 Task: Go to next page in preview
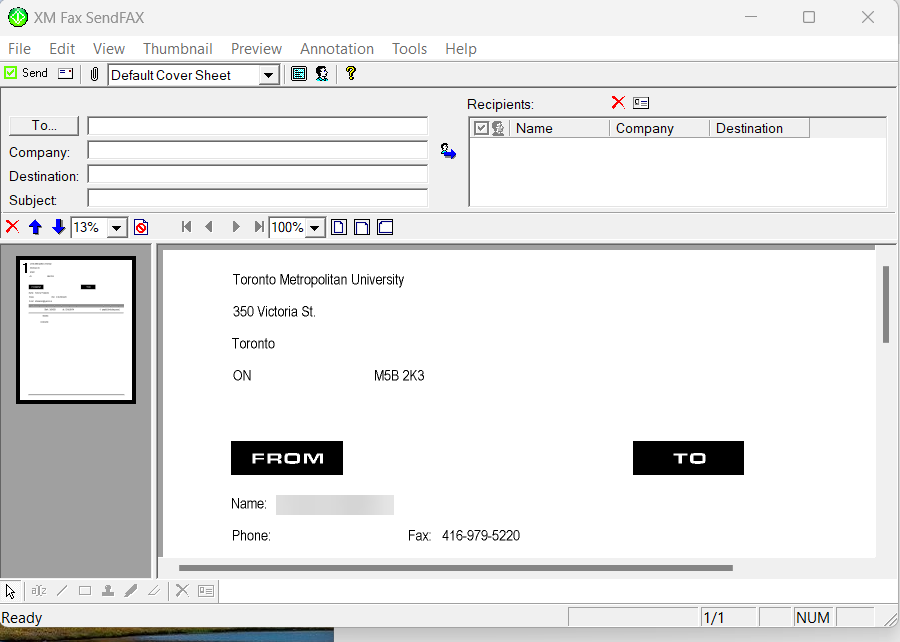point(236,227)
